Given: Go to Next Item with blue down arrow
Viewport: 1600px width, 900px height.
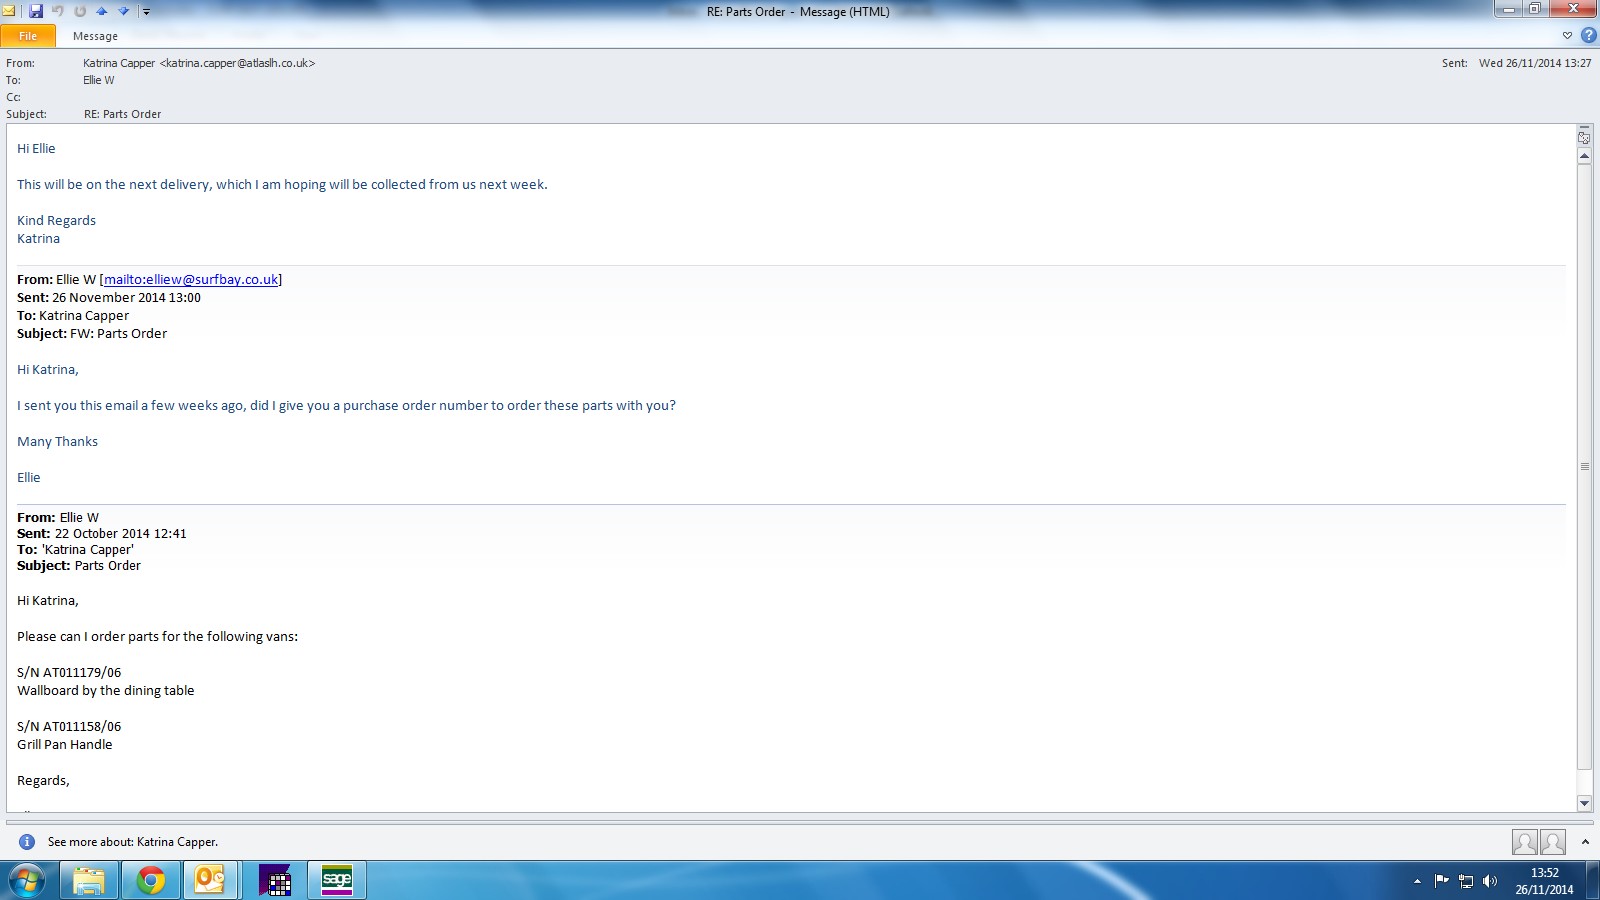Looking at the screenshot, I should tap(124, 11).
